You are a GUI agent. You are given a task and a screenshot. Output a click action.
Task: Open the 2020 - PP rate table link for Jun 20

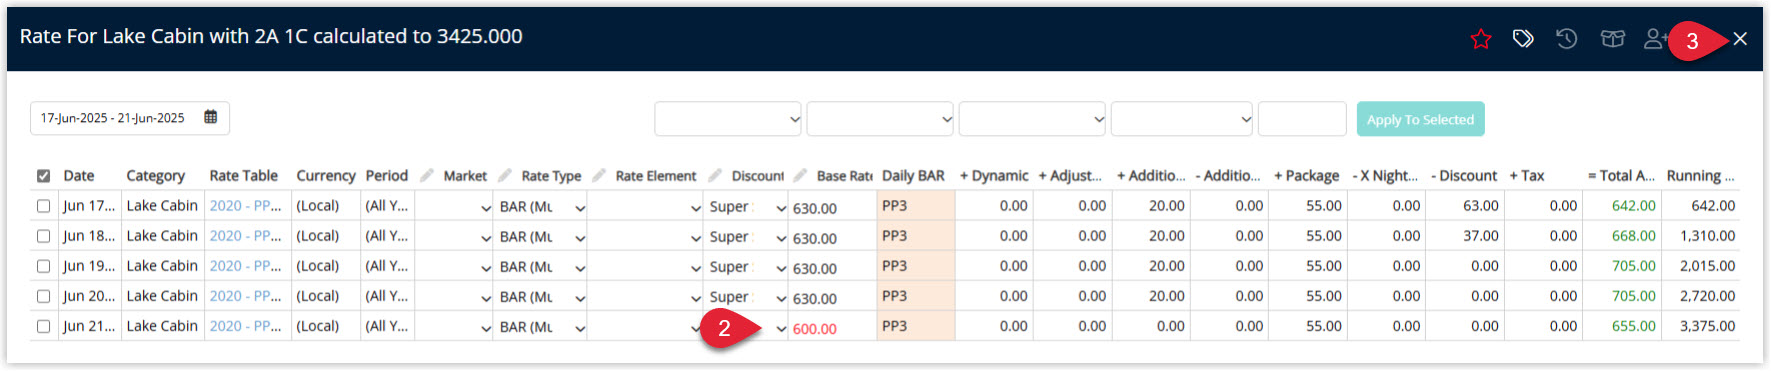[x=245, y=296]
